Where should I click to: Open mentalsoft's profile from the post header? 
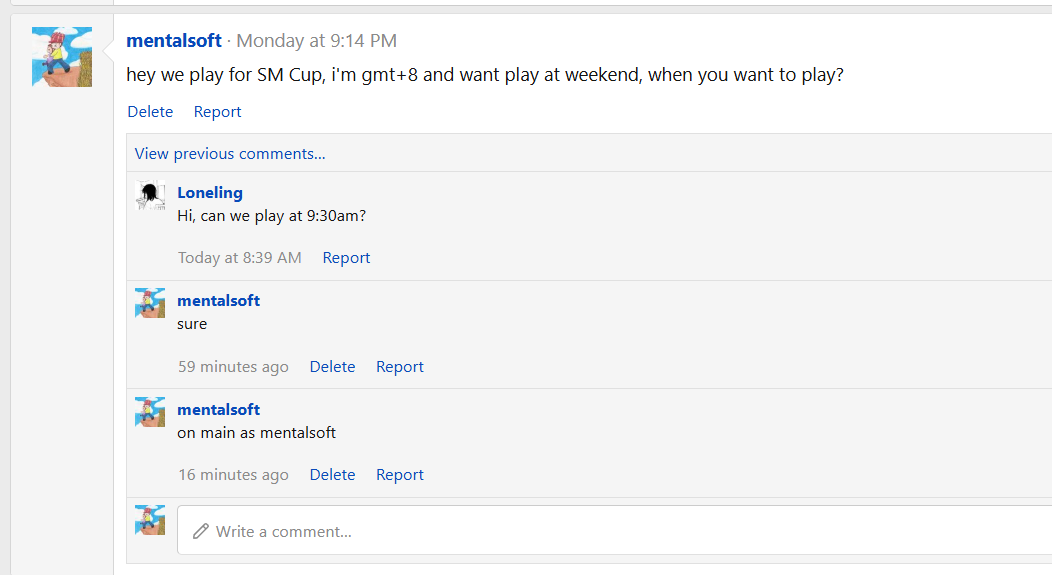pyautogui.click(x=174, y=40)
